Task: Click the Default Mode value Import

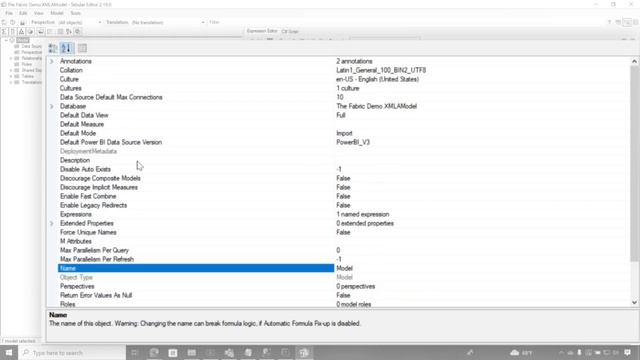Action: tap(344, 133)
